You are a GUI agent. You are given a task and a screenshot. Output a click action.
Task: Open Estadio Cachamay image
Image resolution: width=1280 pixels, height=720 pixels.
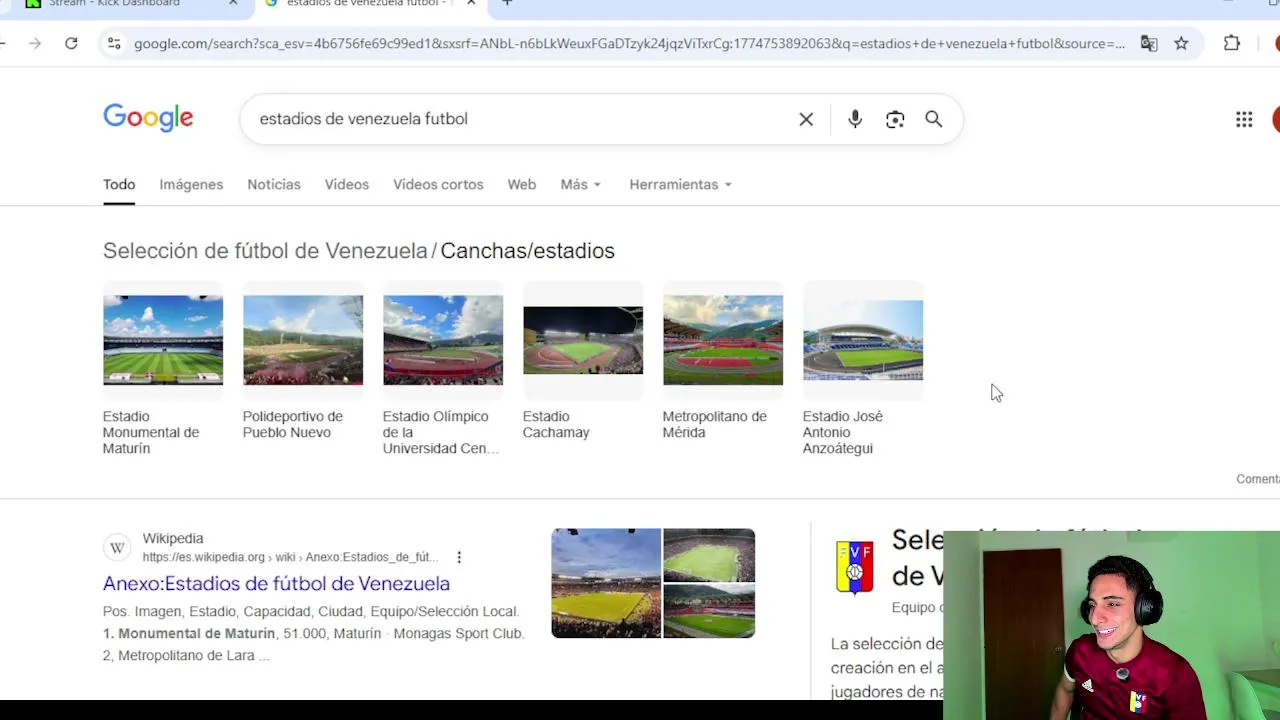tap(583, 340)
